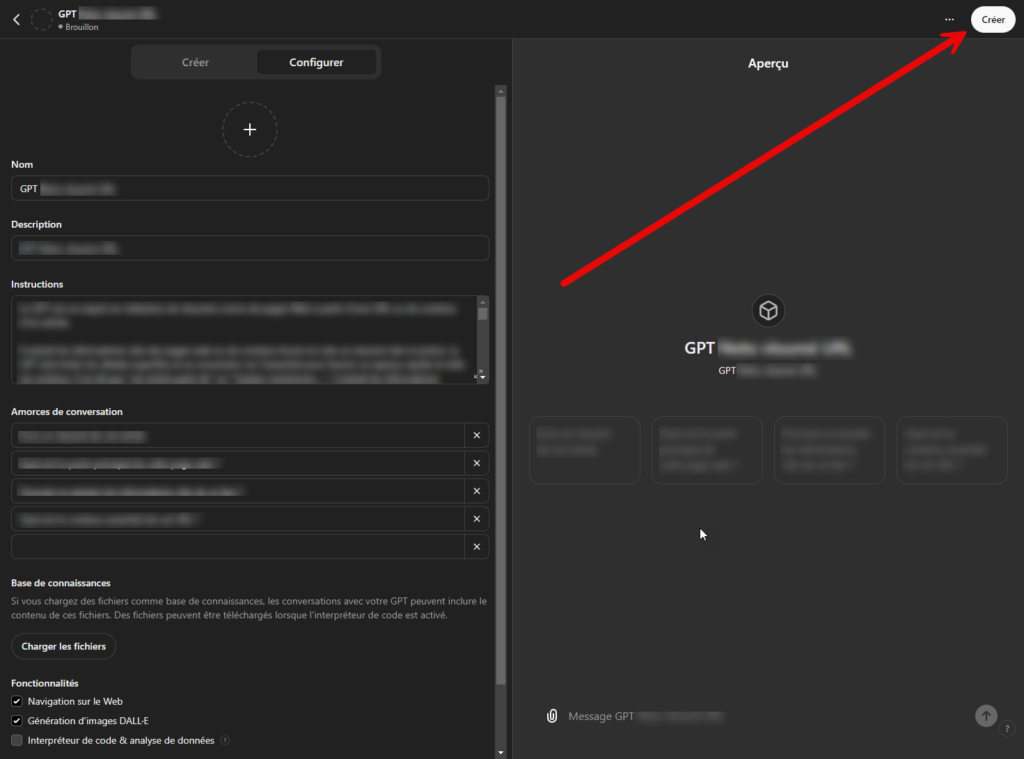Uncheck Génération d'images DALL·E

(17, 721)
